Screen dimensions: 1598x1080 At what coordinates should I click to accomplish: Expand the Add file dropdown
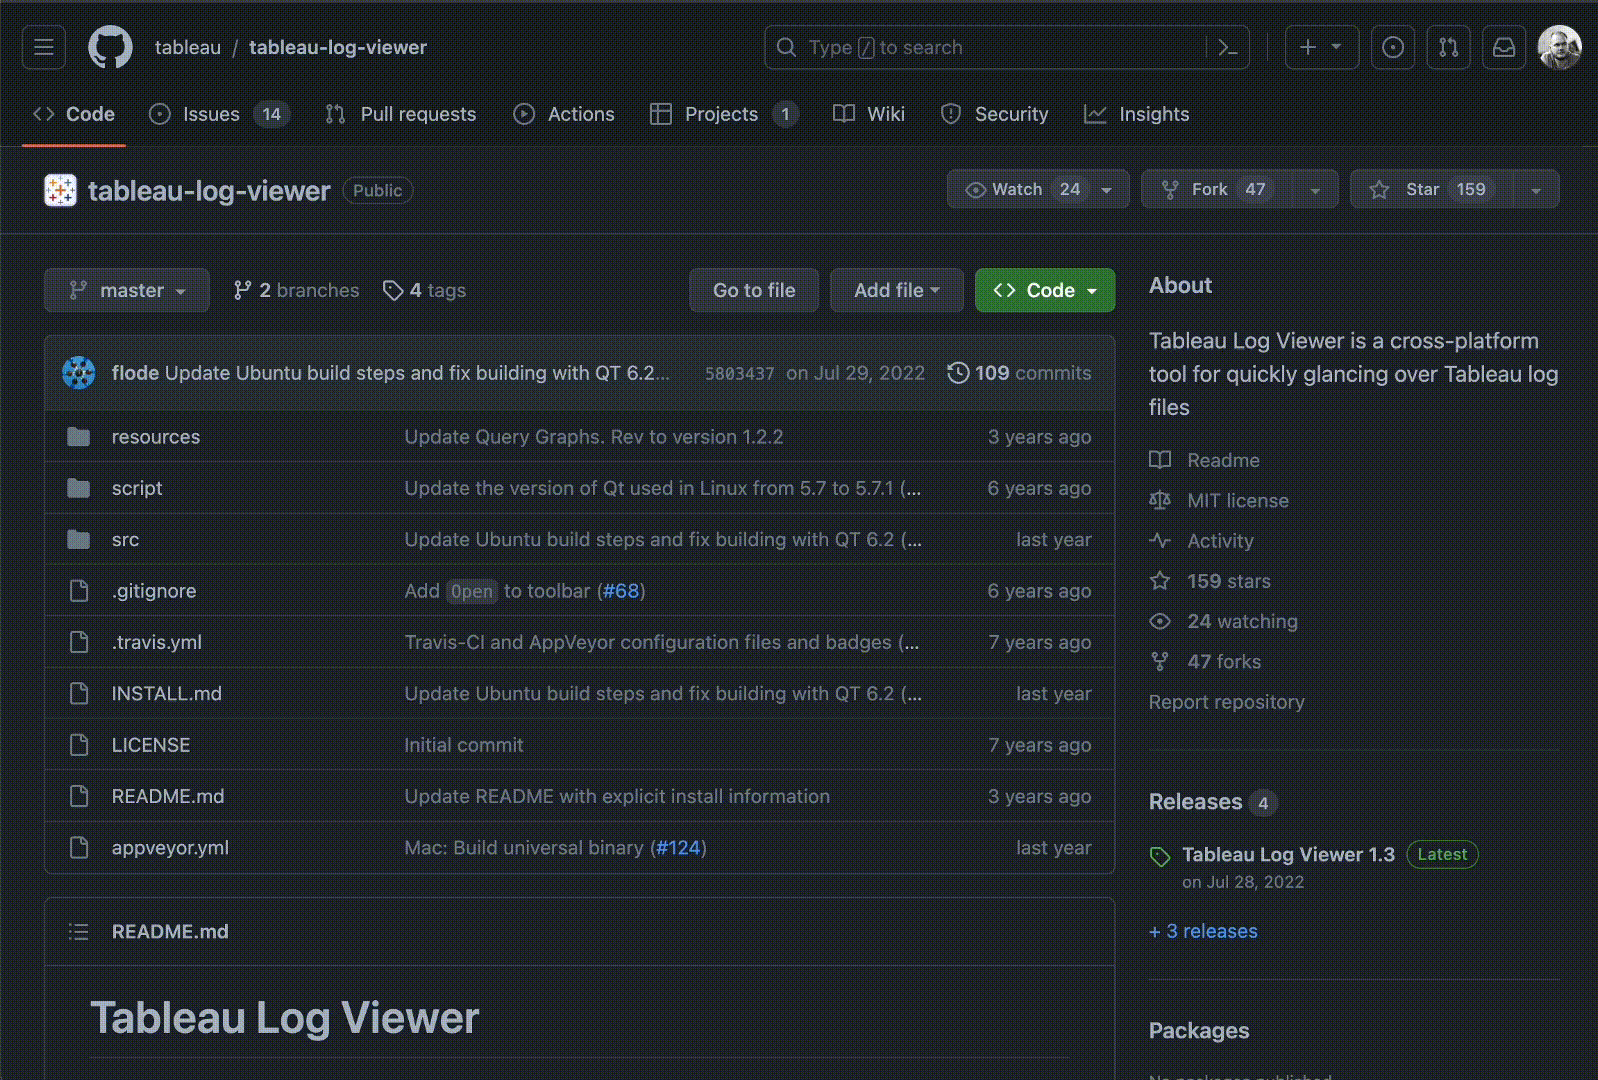pos(897,290)
